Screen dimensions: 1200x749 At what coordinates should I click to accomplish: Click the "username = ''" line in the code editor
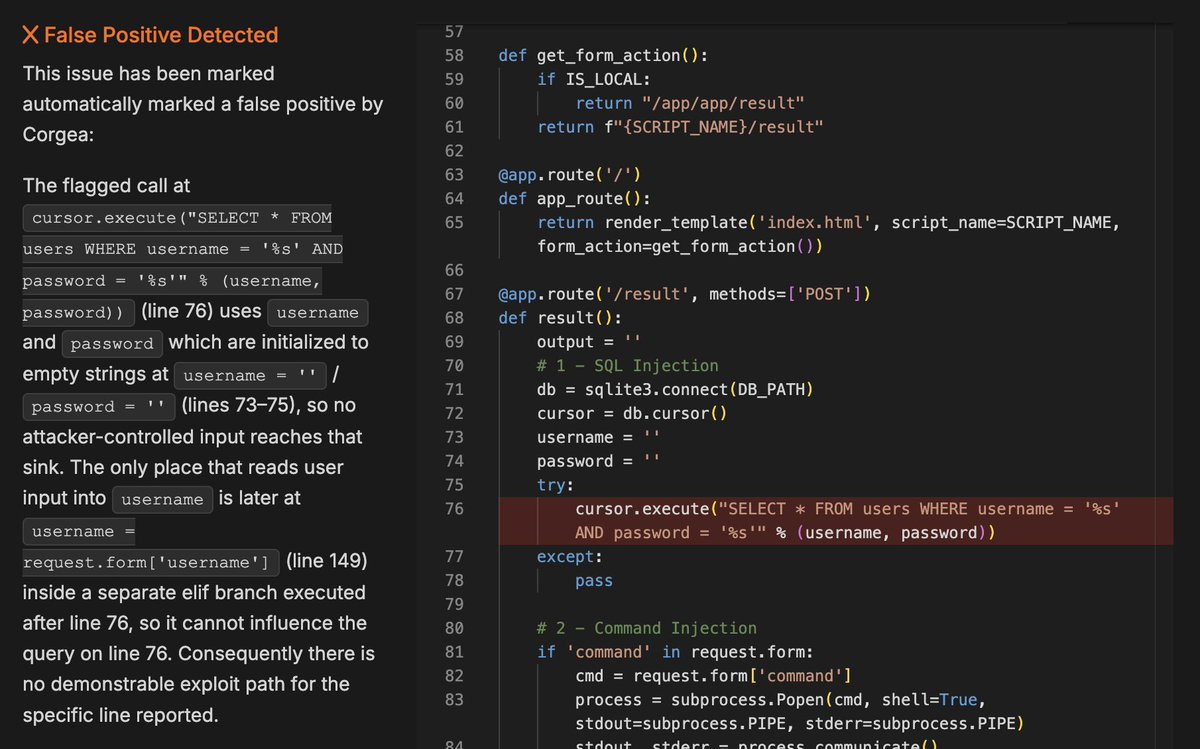coord(599,438)
